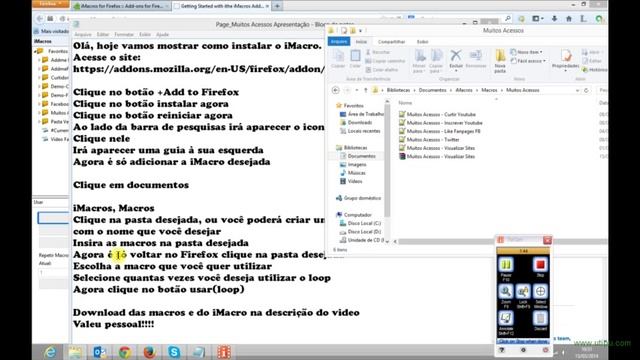Click the iMacros sidebar macro name field
Viewport: 640px width, 360px height.
tap(53, 218)
